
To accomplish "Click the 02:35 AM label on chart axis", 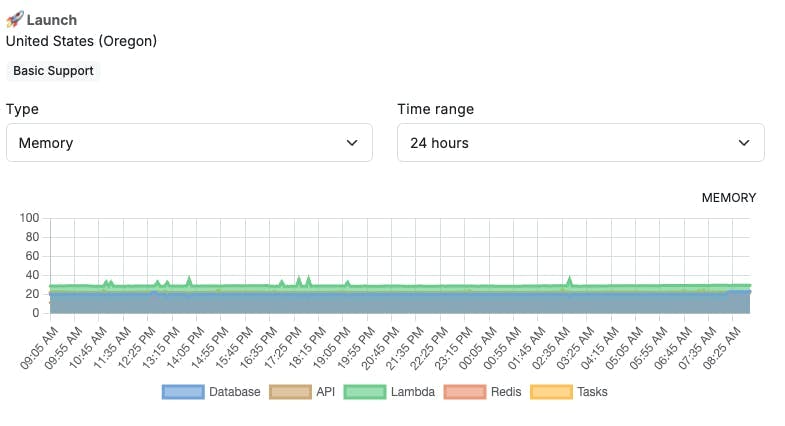I will (x=551, y=348).
